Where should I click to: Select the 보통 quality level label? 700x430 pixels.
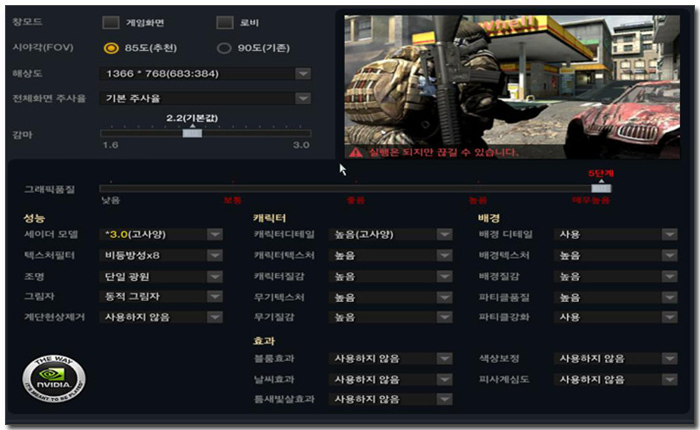pyautogui.click(x=233, y=200)
